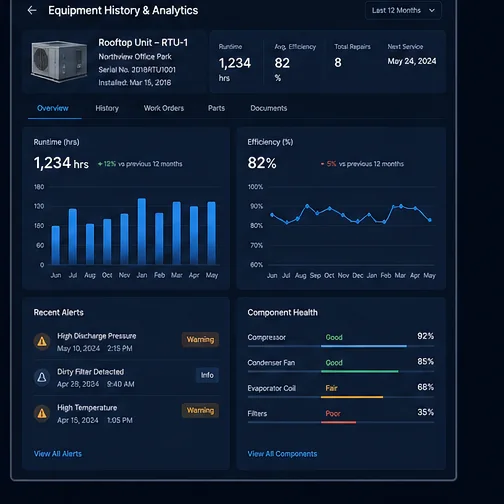Click the High Temperature warning icon
This screenshot has height=504, width=504.
pyautogui.click(x=42, y=413)
